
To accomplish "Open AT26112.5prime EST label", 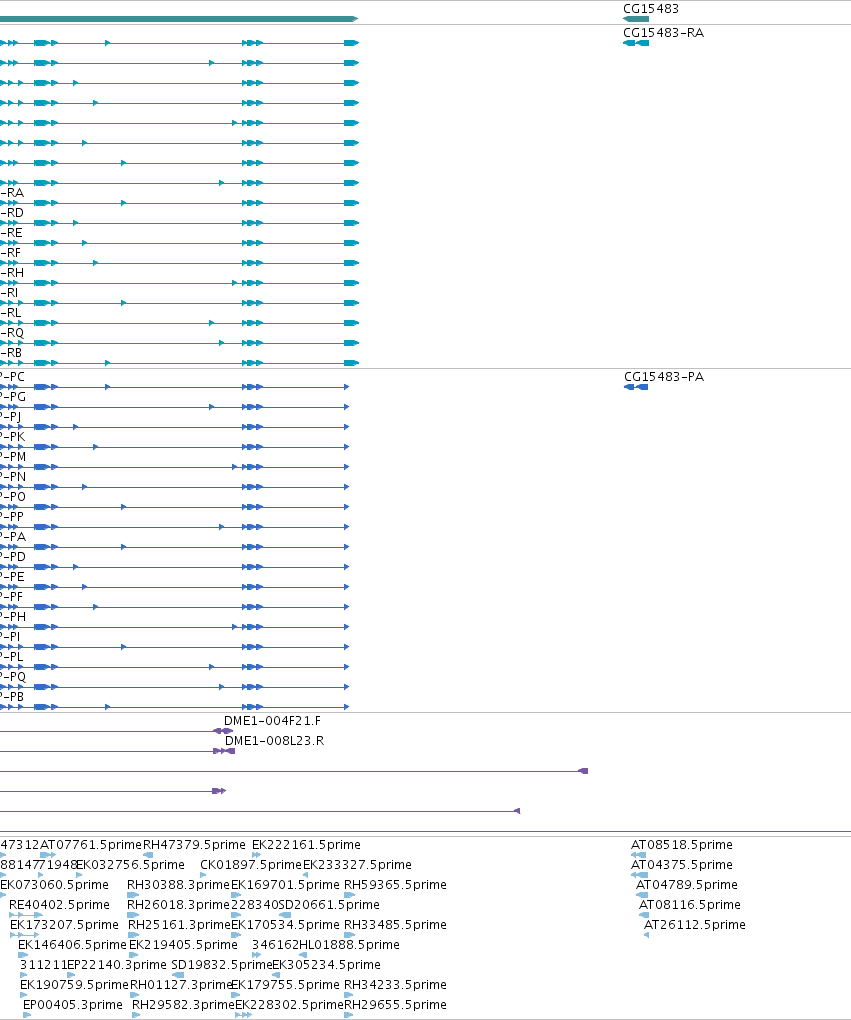I will [x=695, y=925].
